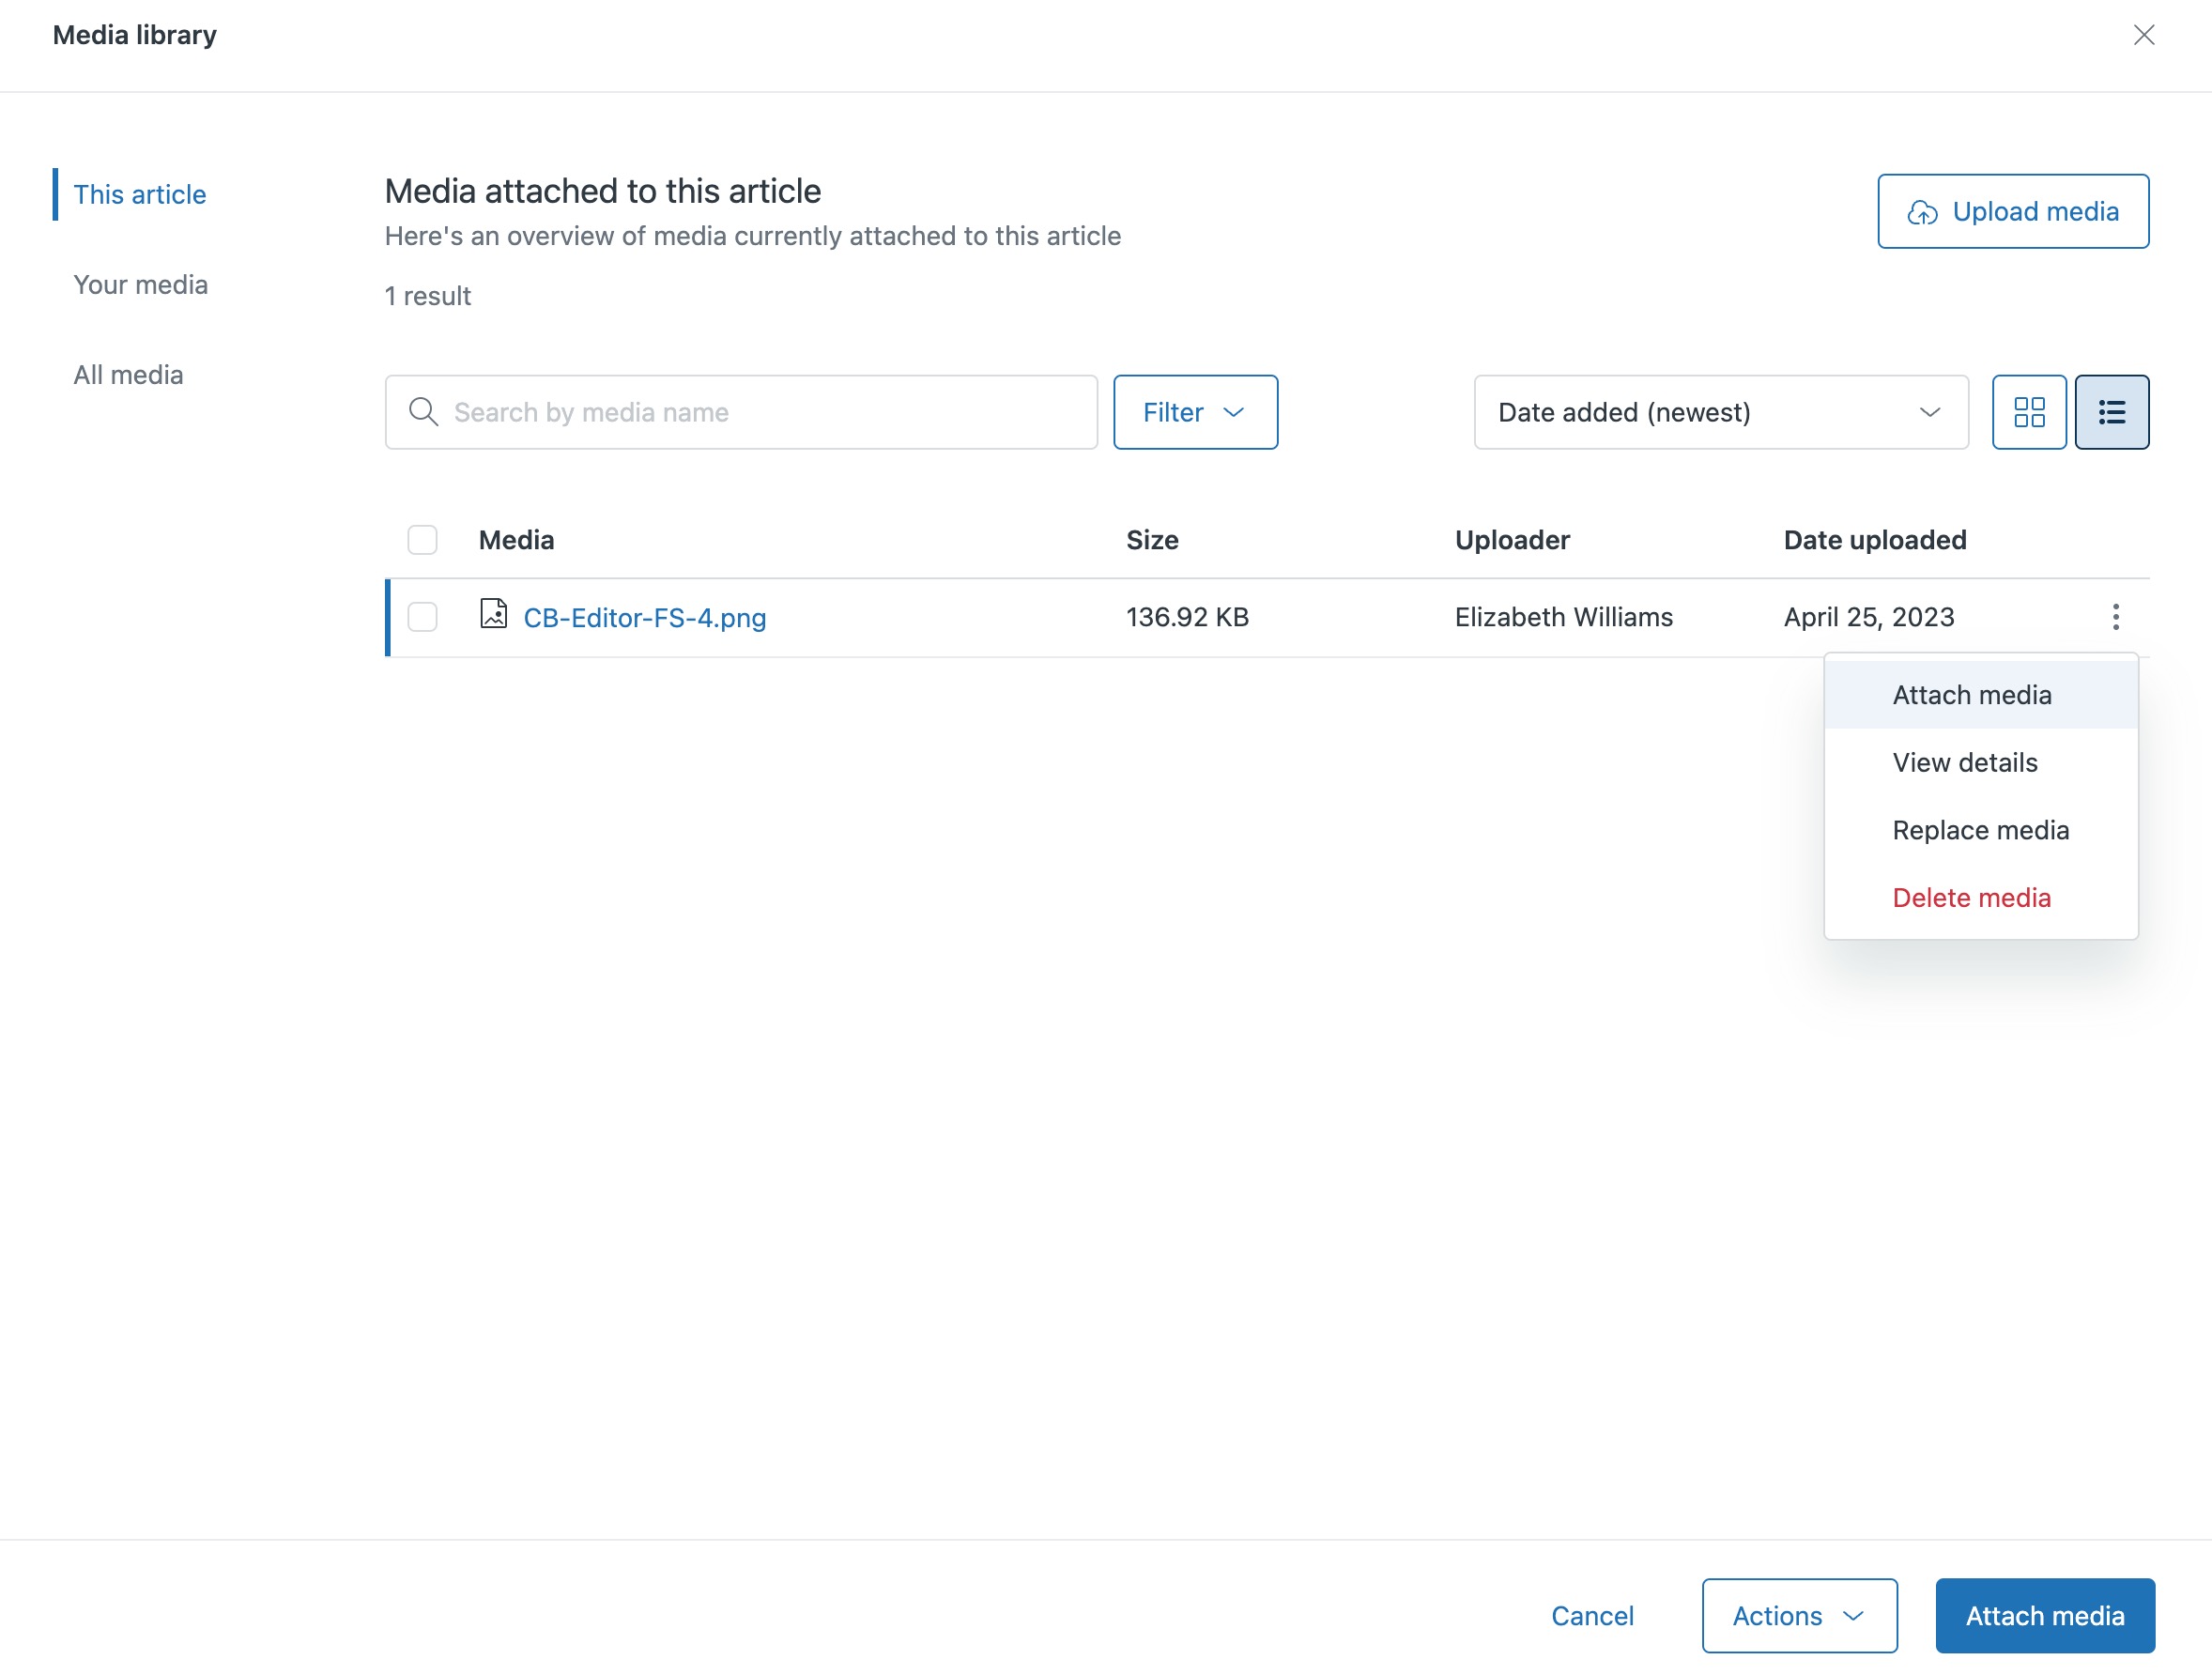
Task: Click the grid view icon
Action: (x=2029, y=412)
